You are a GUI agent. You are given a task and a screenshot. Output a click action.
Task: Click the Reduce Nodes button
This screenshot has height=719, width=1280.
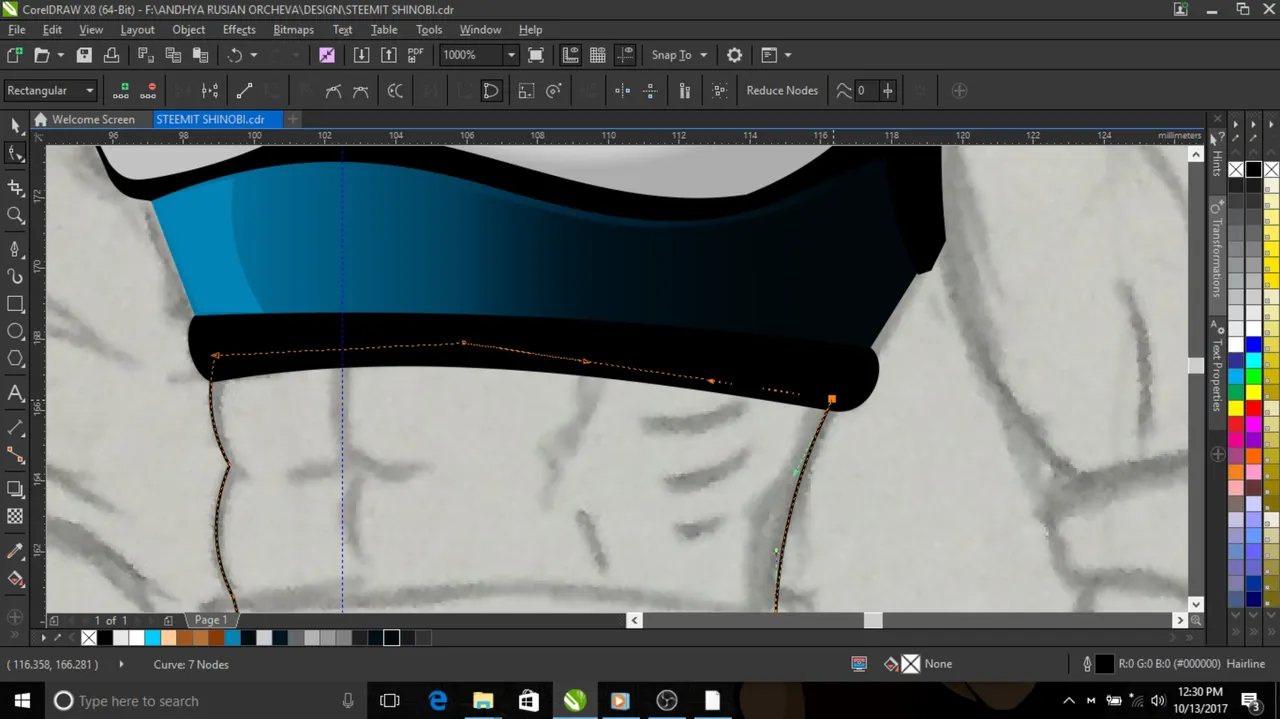pos(781,91)
